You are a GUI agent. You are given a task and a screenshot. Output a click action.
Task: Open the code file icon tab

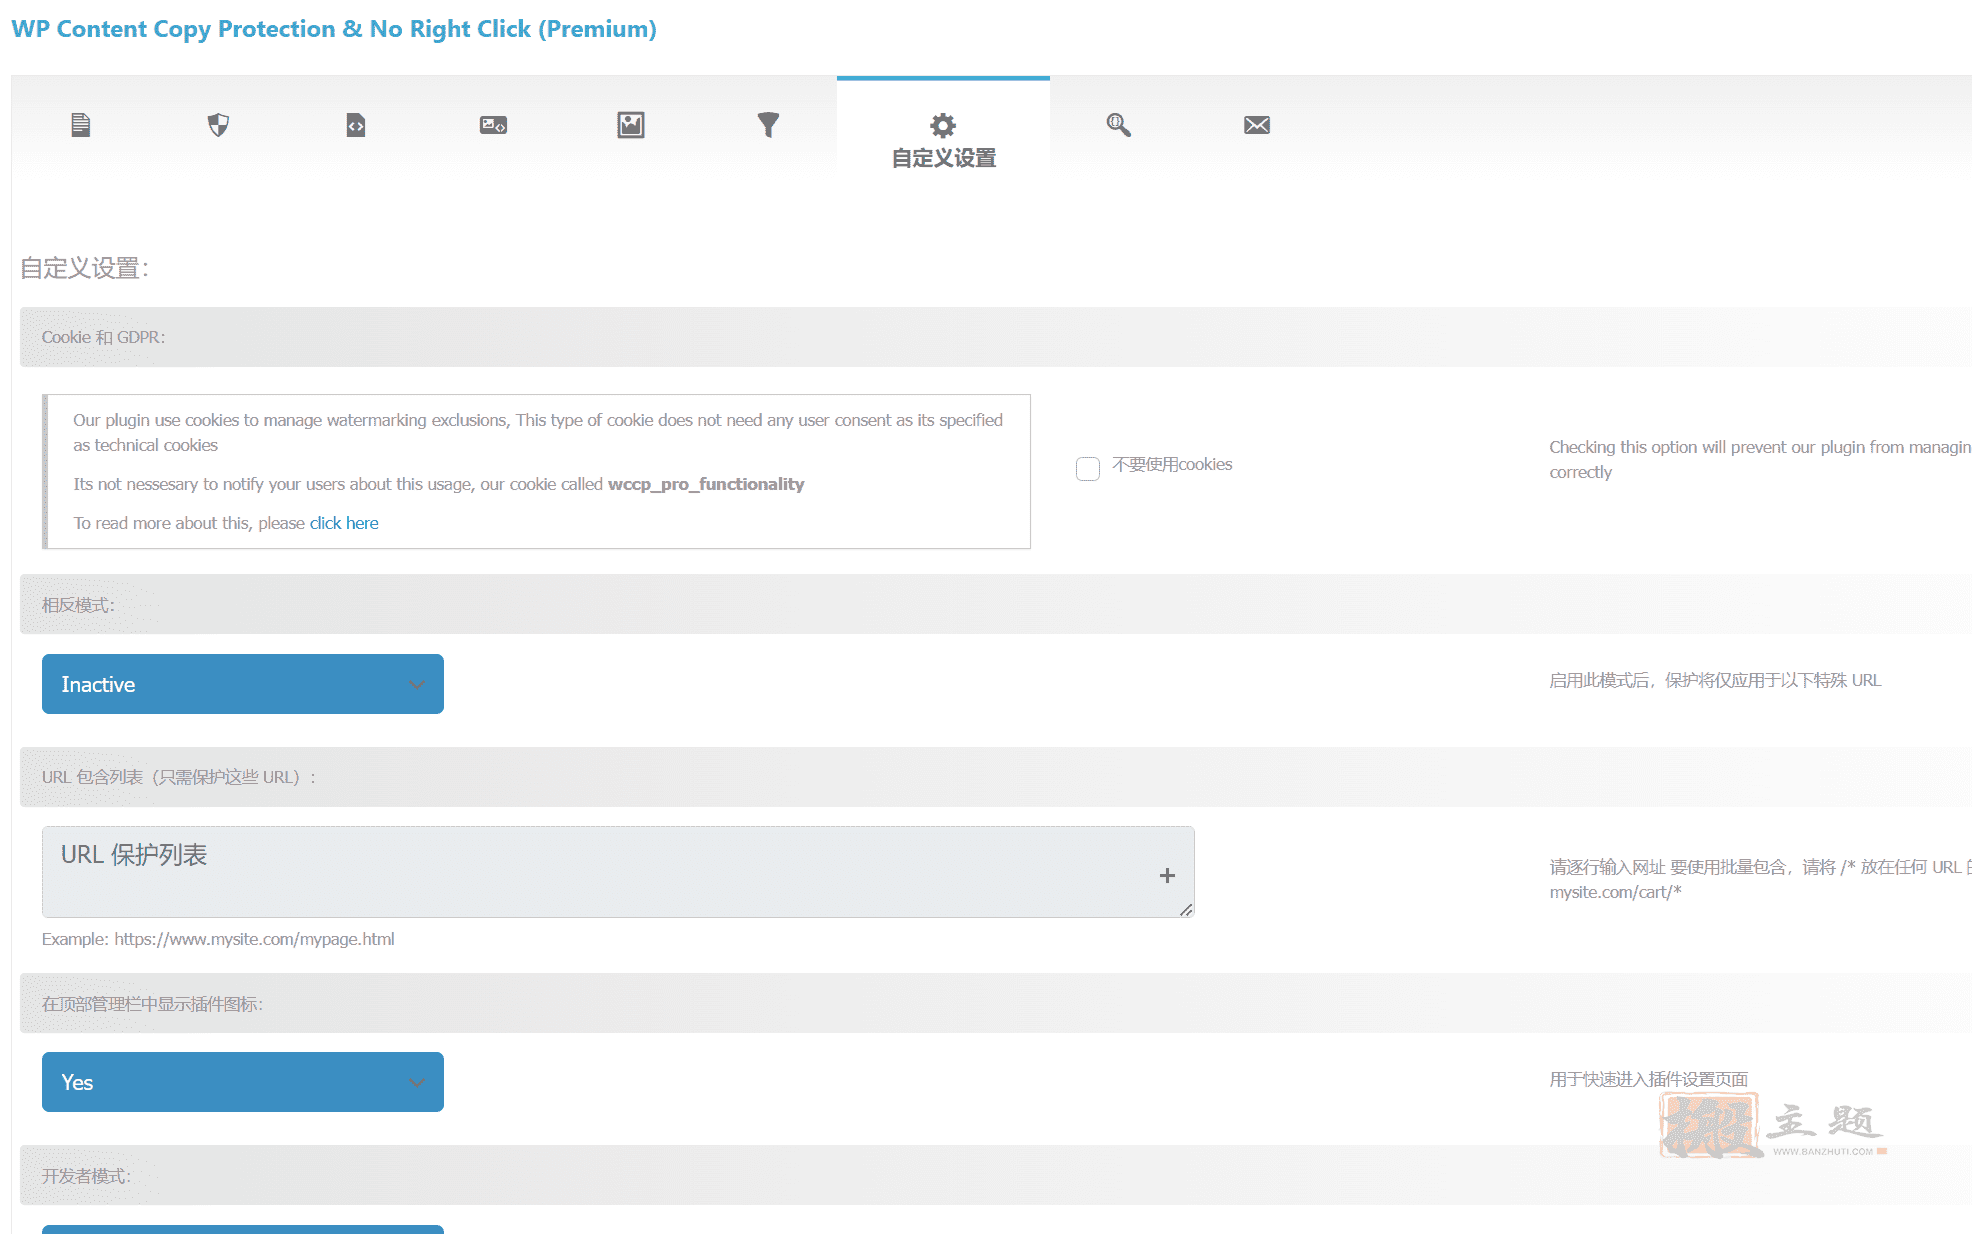356,125
